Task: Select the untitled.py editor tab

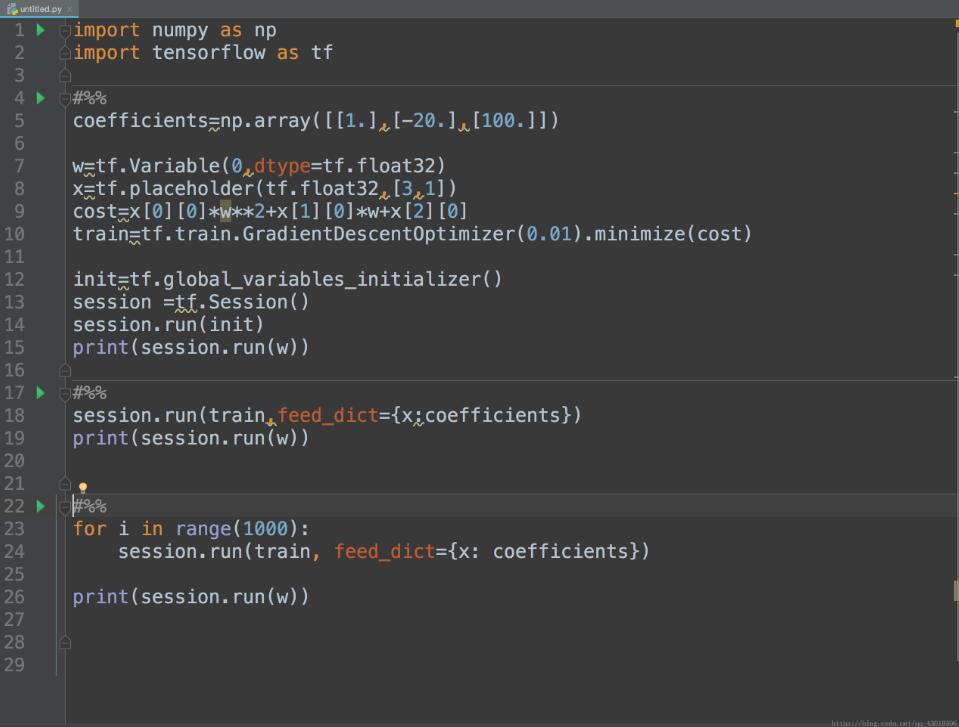Action: click(x=39, y=9)
